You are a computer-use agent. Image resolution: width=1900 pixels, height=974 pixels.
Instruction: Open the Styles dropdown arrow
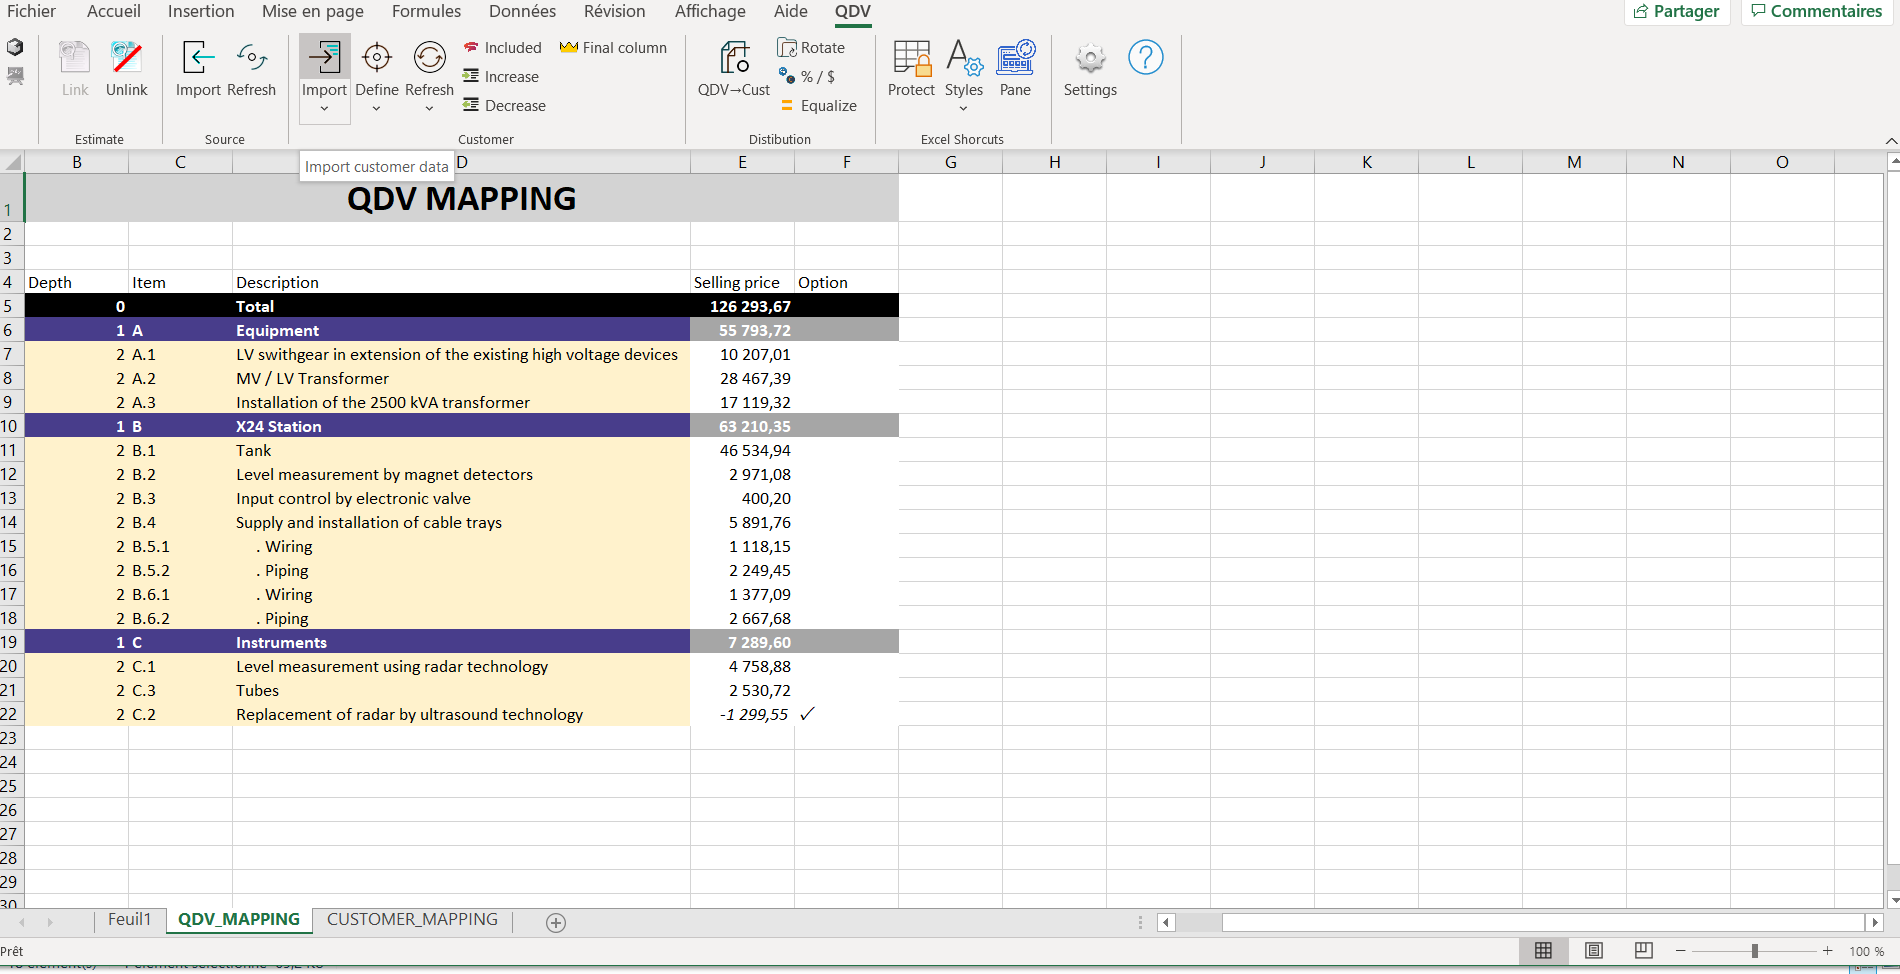(964, 109)
